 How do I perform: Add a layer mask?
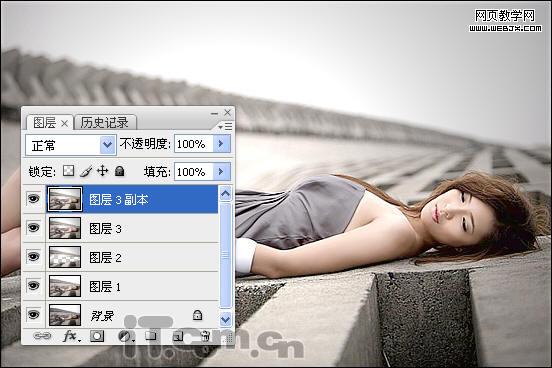[x=97, y=336]
